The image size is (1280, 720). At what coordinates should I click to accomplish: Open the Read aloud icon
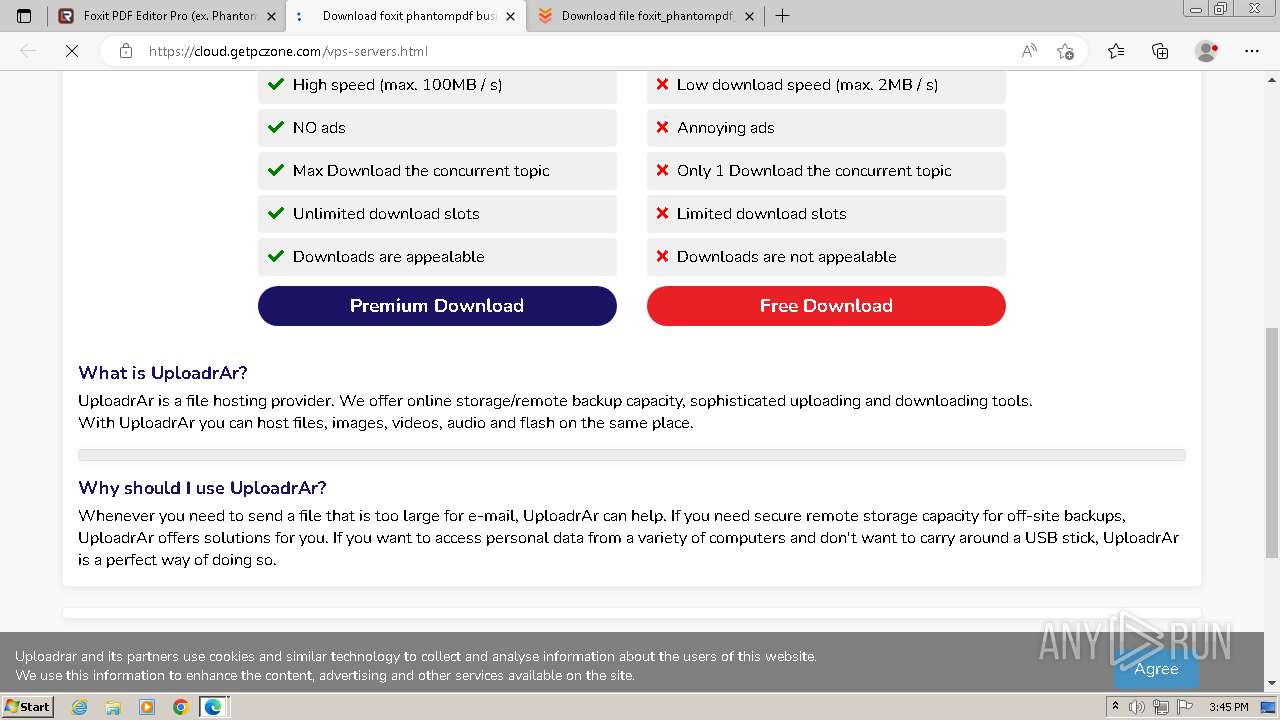click(x=1029, y=51)
